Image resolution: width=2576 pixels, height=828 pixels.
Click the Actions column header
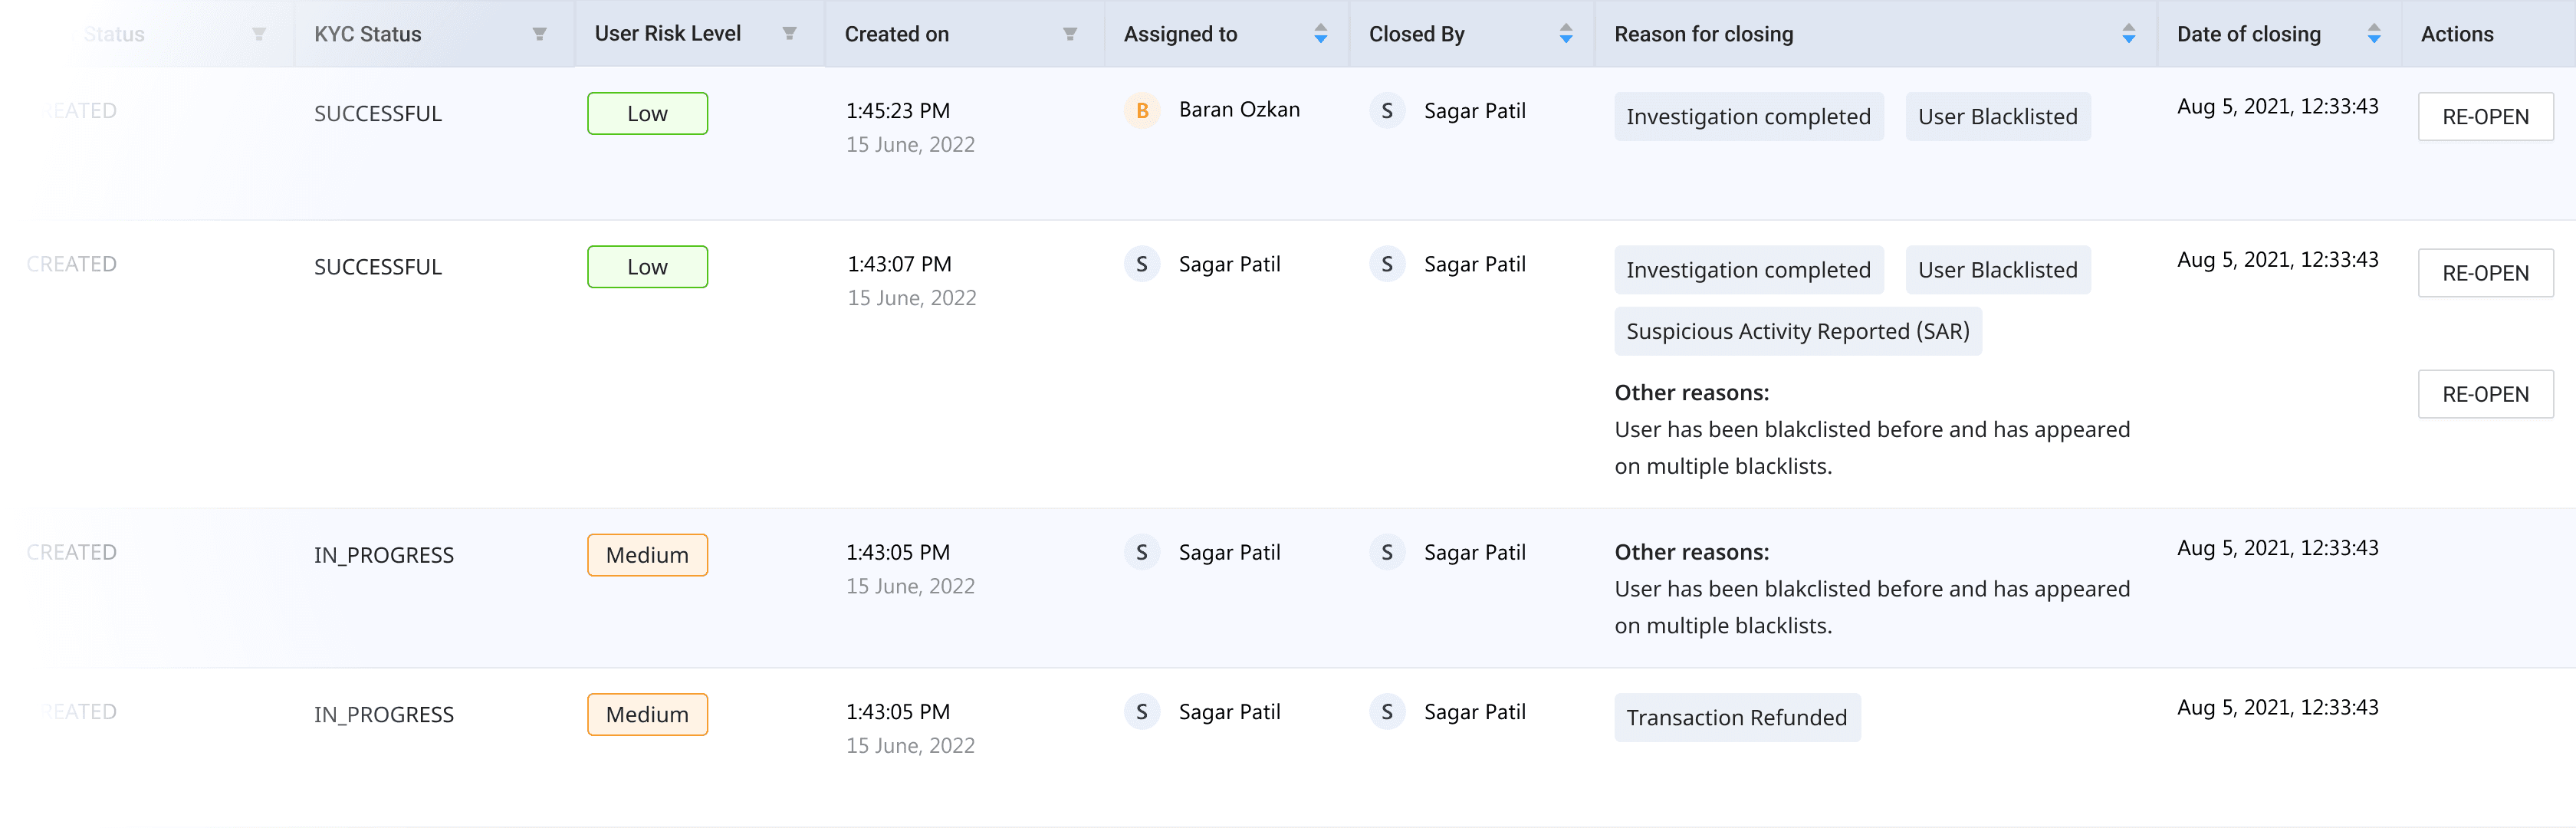coord(2456,34)
